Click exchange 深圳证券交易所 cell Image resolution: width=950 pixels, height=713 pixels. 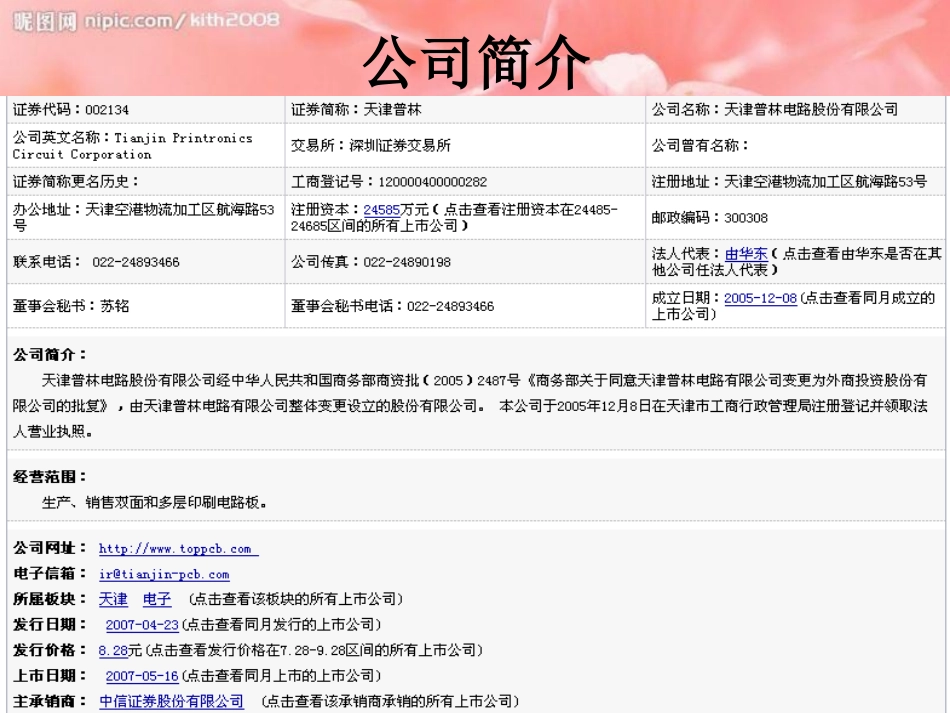[465, 145]
